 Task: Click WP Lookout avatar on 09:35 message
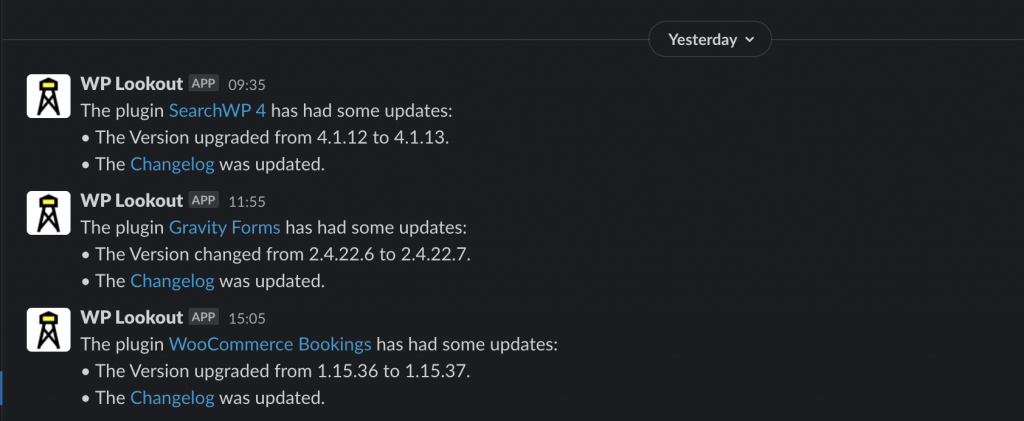48,96
